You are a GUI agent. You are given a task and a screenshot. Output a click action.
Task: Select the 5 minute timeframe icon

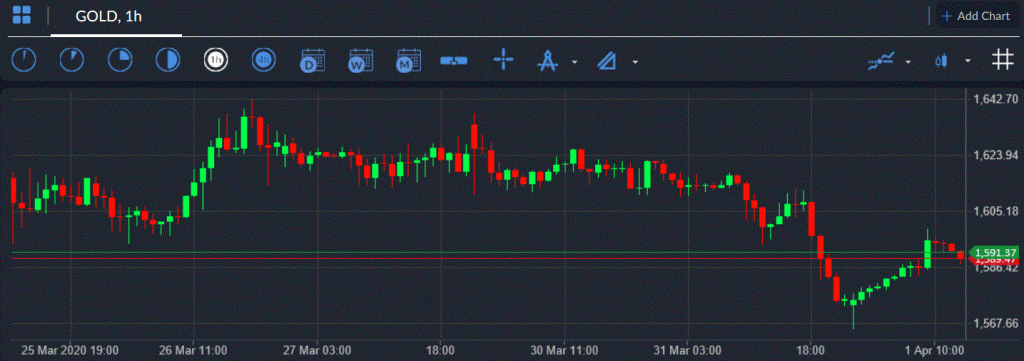point(72,61)
